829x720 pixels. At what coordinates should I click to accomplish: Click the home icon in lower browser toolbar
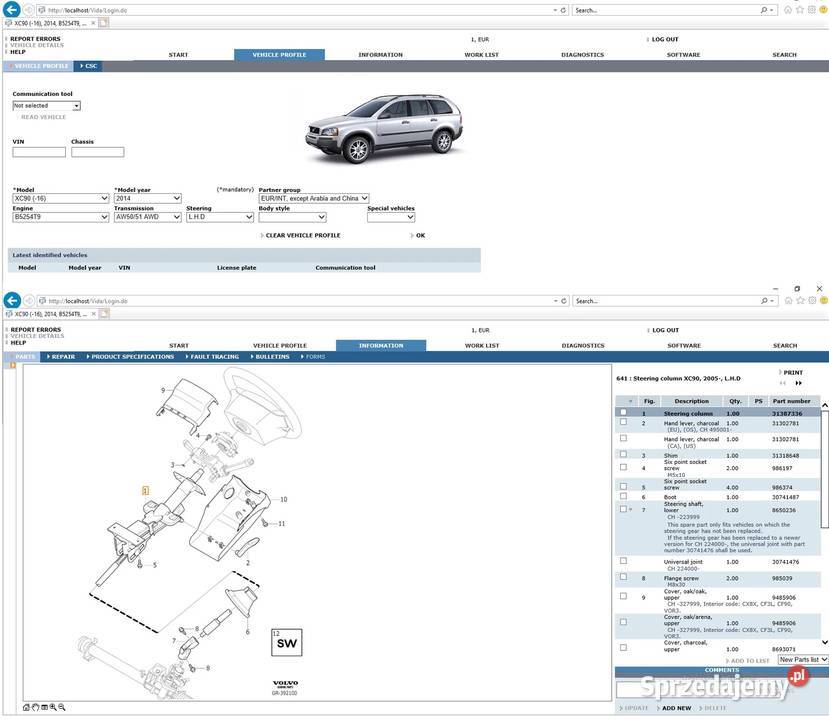tap(788, 300)
